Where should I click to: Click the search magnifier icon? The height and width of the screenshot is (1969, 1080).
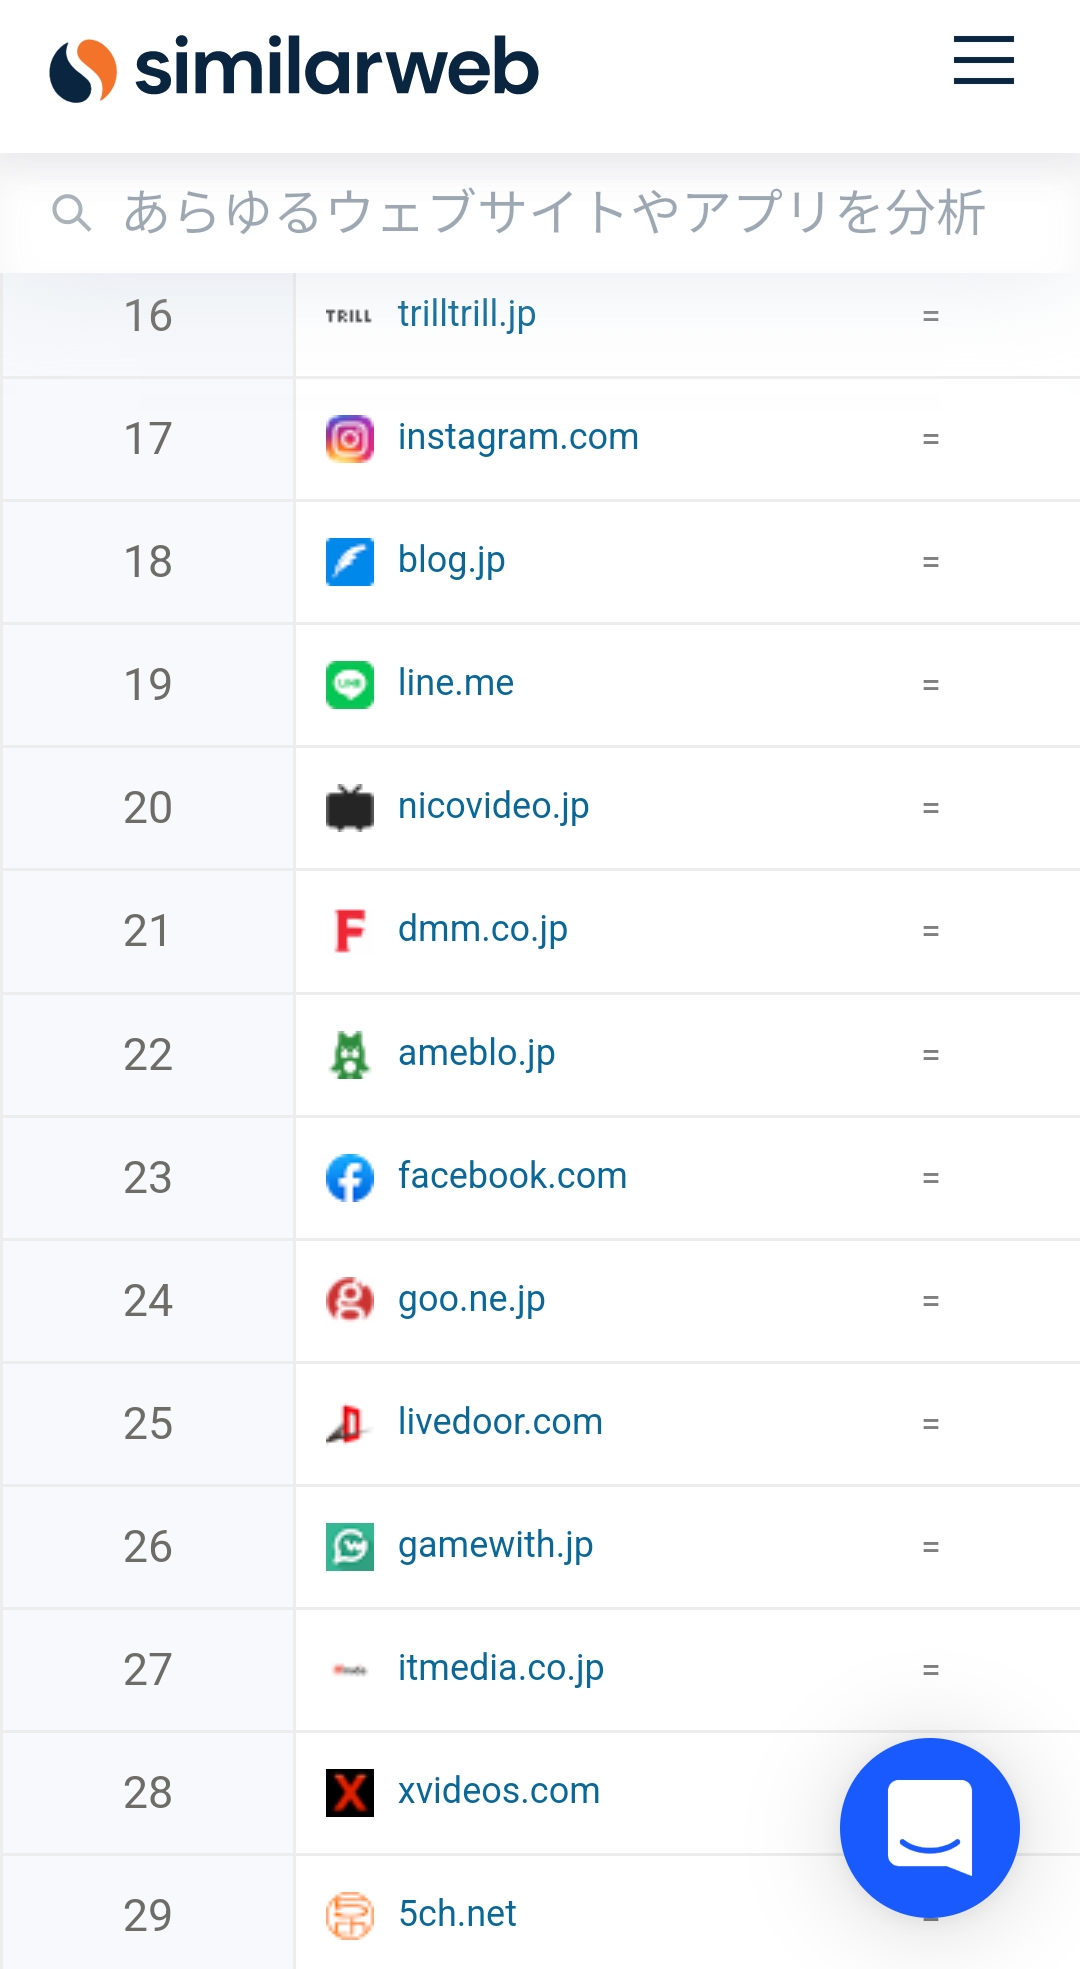pos(71,213)
